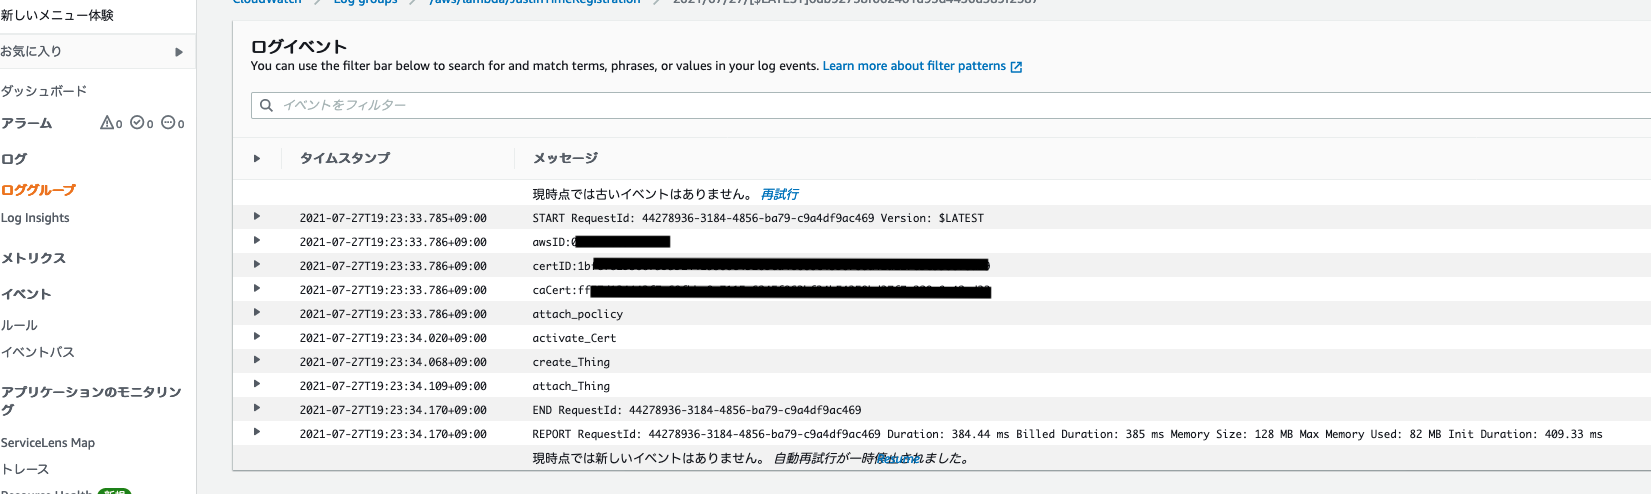Click timestamp 2021-07-27T19:23:34.068+09:00

[393, 362]
